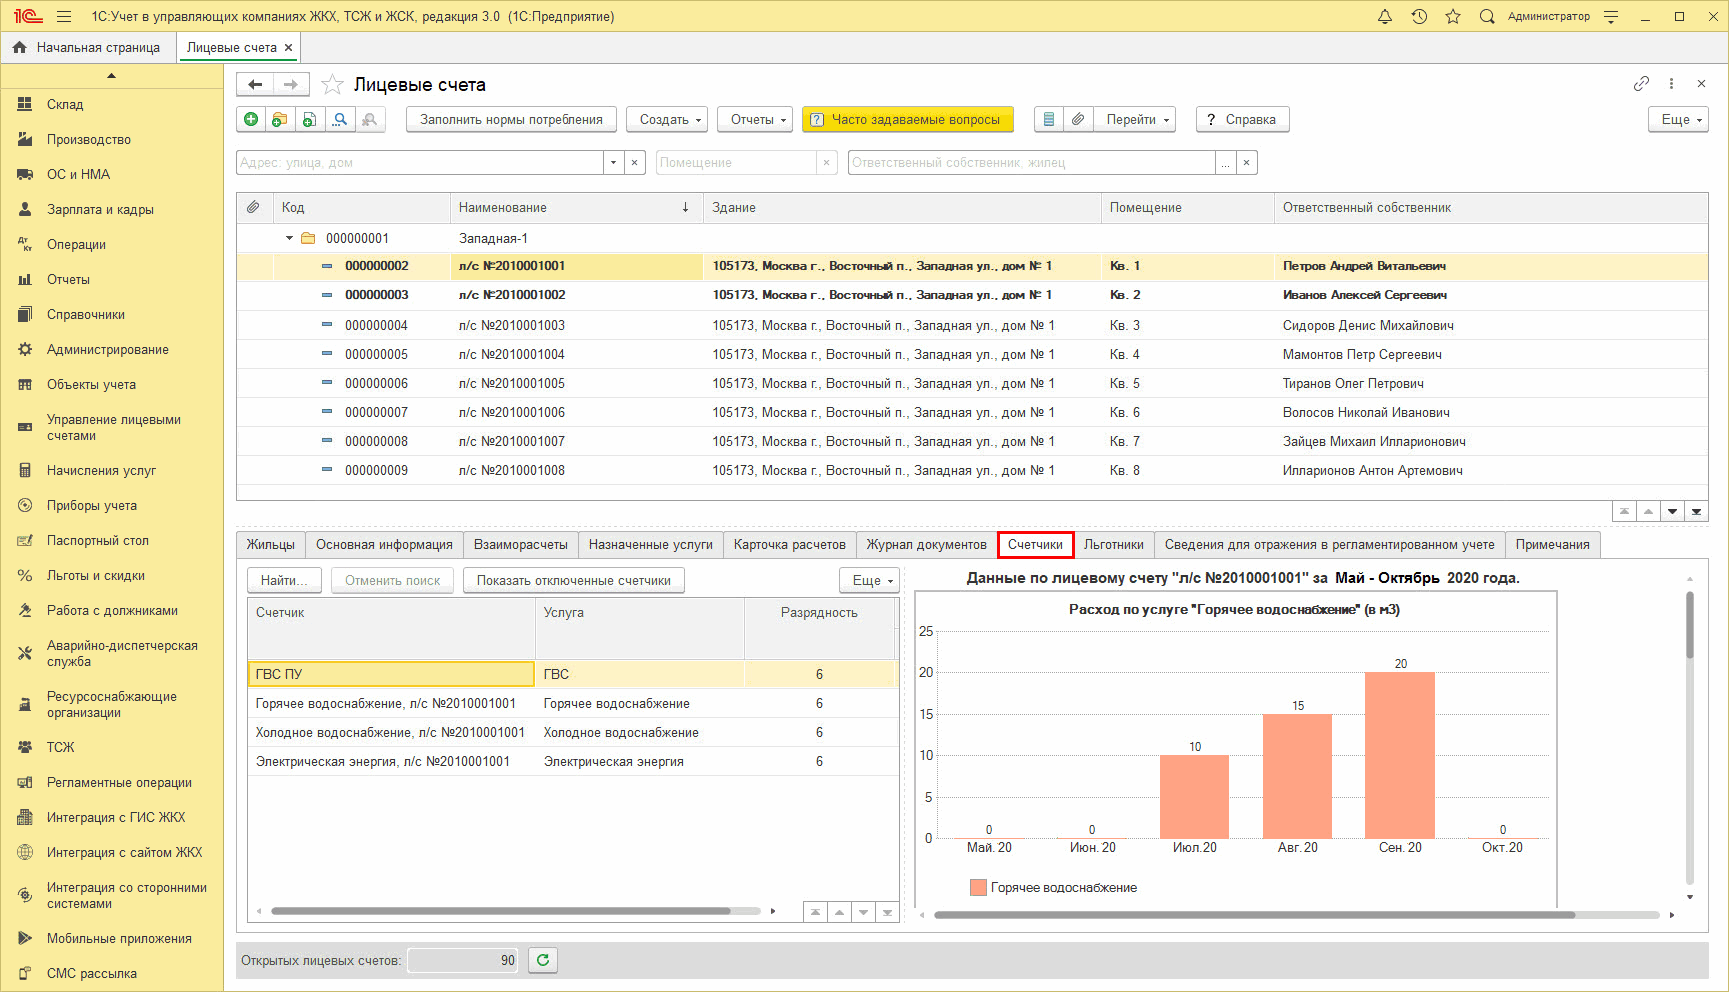Open the Паспортный стол section
The height and width of the screenshot is (992, 1729).
(x=97, y=540)
